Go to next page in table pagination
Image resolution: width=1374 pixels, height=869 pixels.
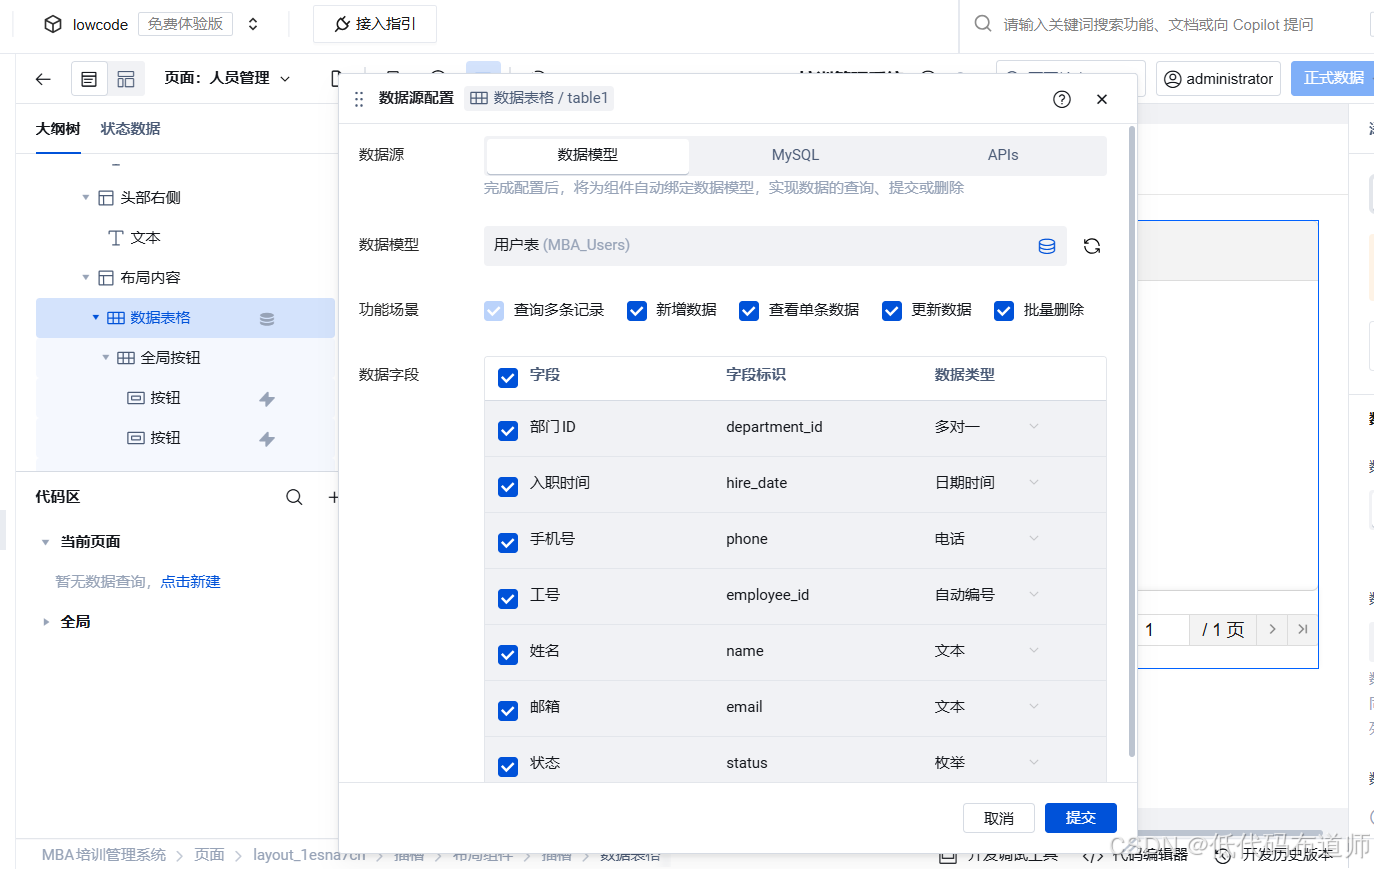pos(1272,629)
